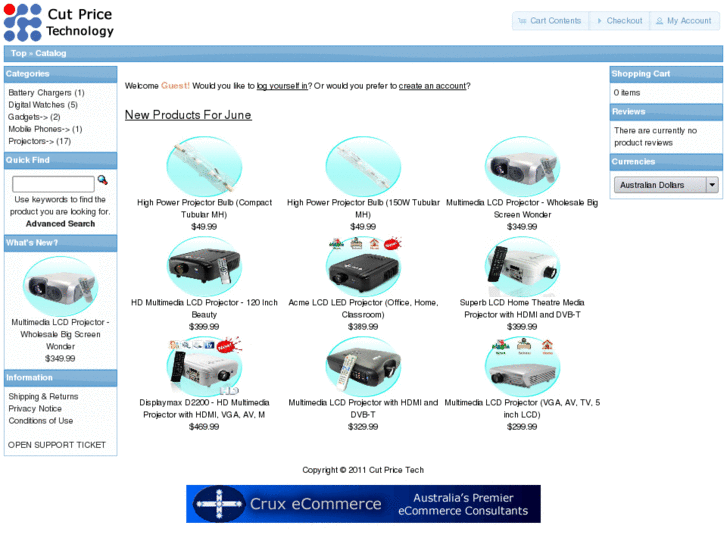Open the Gadgets category
This screenshot has height=545, width=727.
coord(34,117)
